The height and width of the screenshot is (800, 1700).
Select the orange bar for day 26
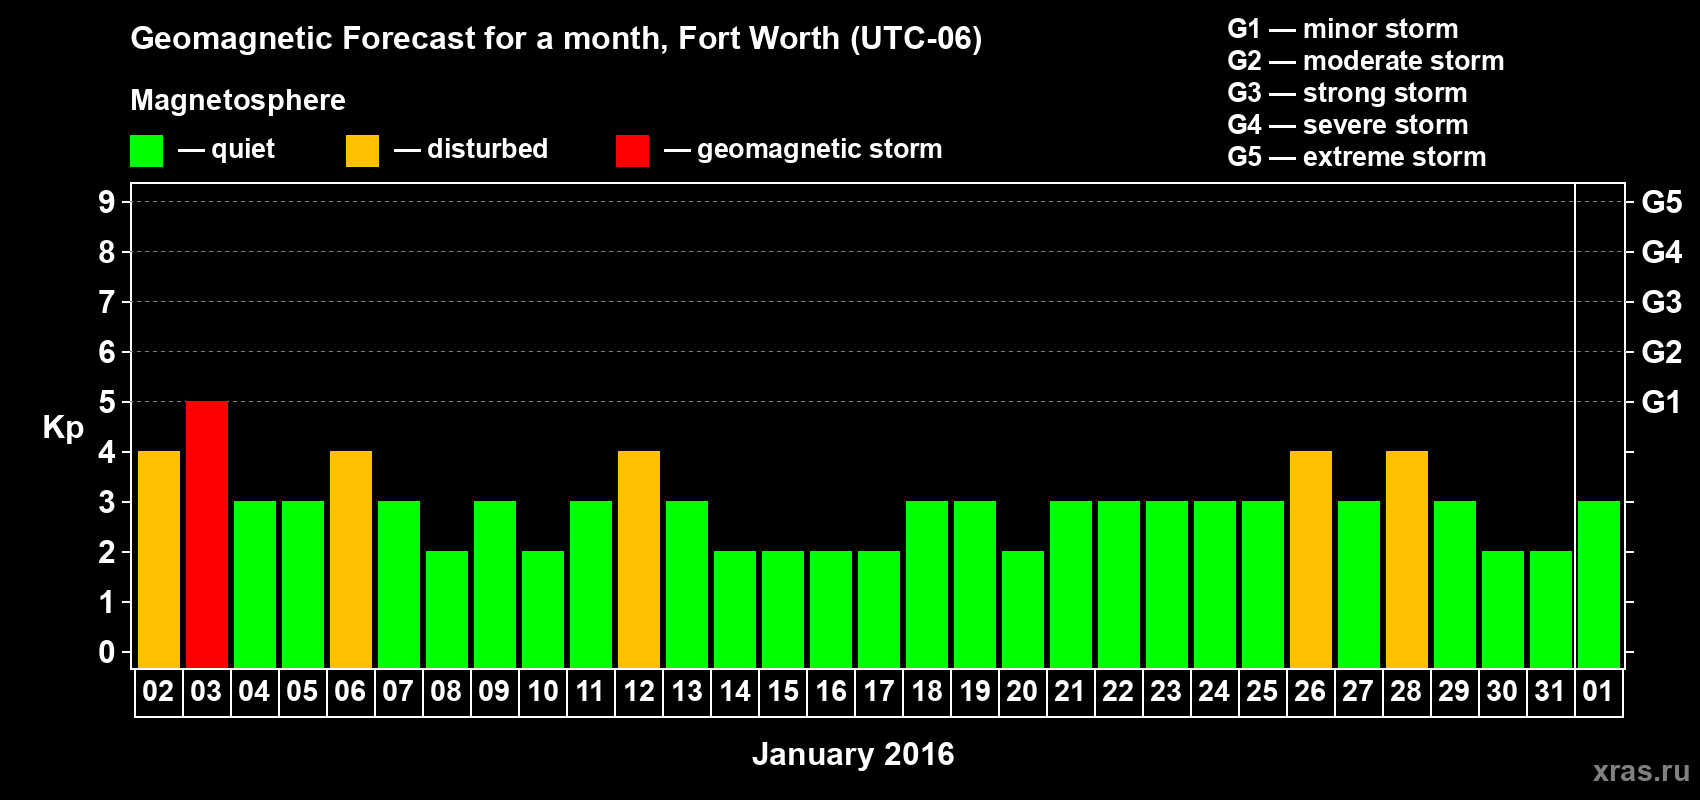(1311, 559)
